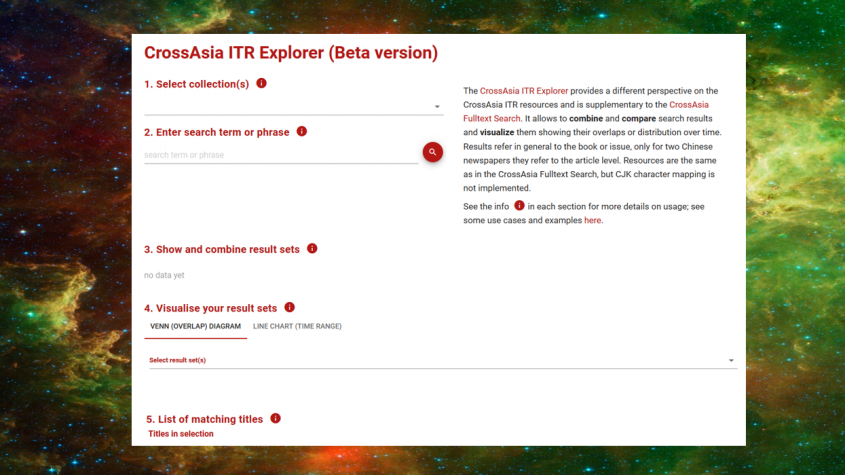The width and height of the screenshot is (845, 475).
Task: Click info icon inside the description paragraph
Action: click(x=519, y=205)
